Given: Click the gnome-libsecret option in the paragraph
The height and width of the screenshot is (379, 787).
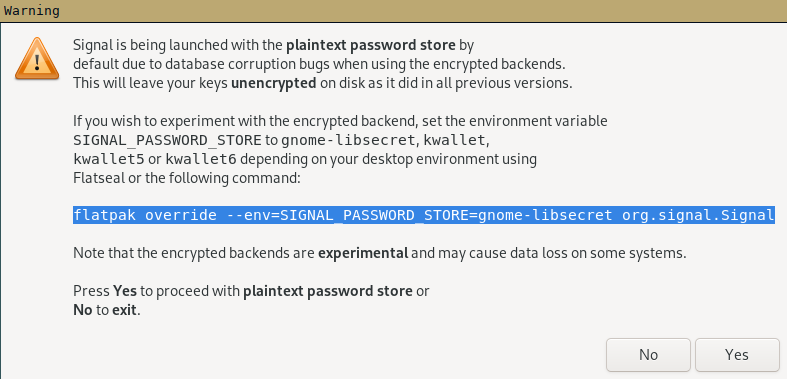Looking at the screenshot, I should click(x=346, y=140).
